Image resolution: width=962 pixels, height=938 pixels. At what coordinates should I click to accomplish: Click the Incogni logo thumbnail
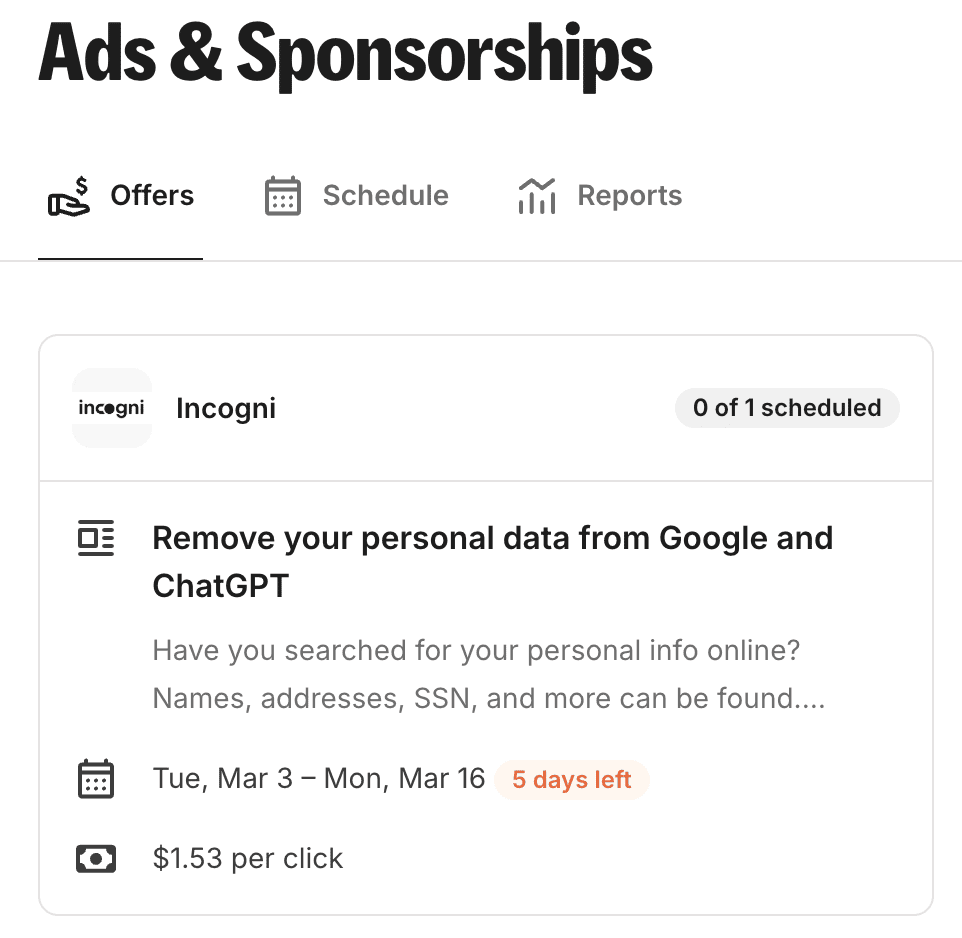pos(112,408)
